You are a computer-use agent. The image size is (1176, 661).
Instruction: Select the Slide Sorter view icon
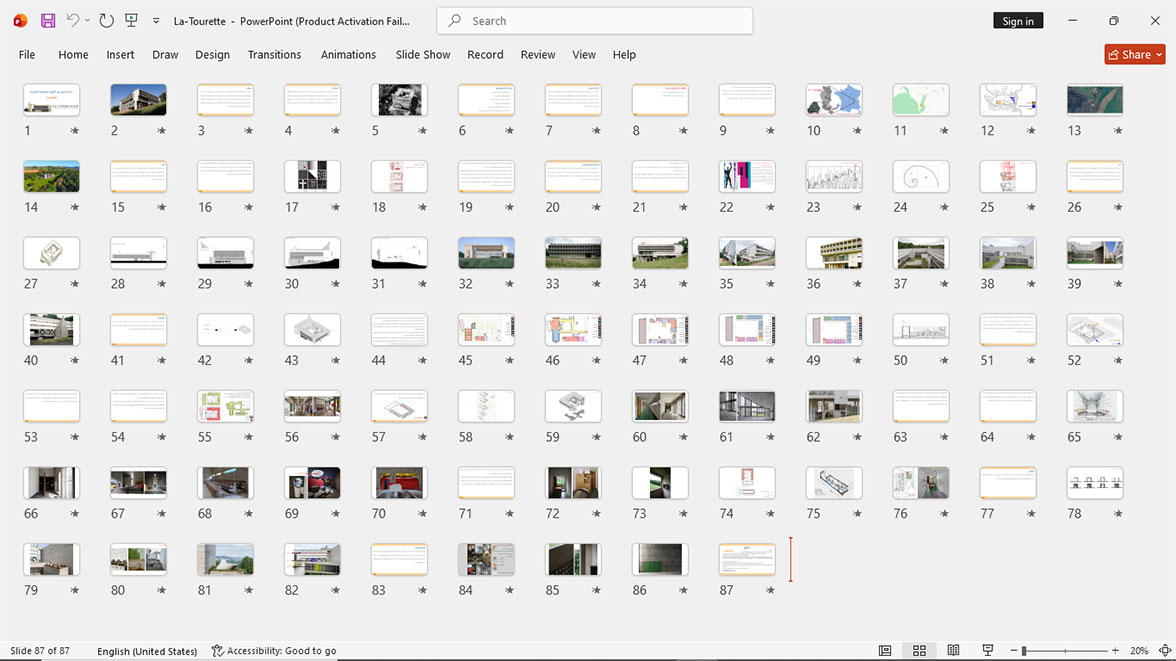point(919,650)
